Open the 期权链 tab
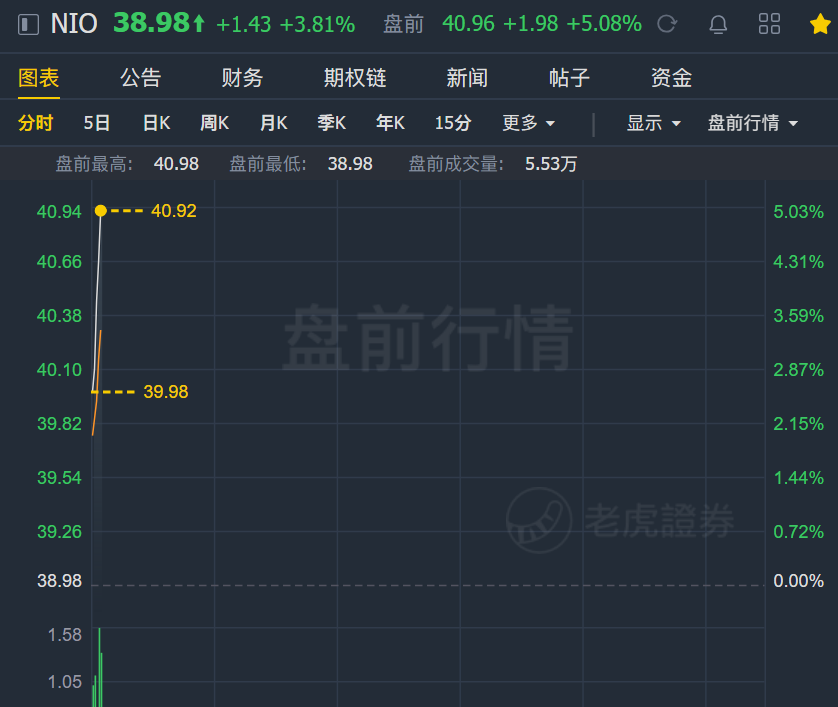This screenshot has height=707, width=838. [355, 78]
